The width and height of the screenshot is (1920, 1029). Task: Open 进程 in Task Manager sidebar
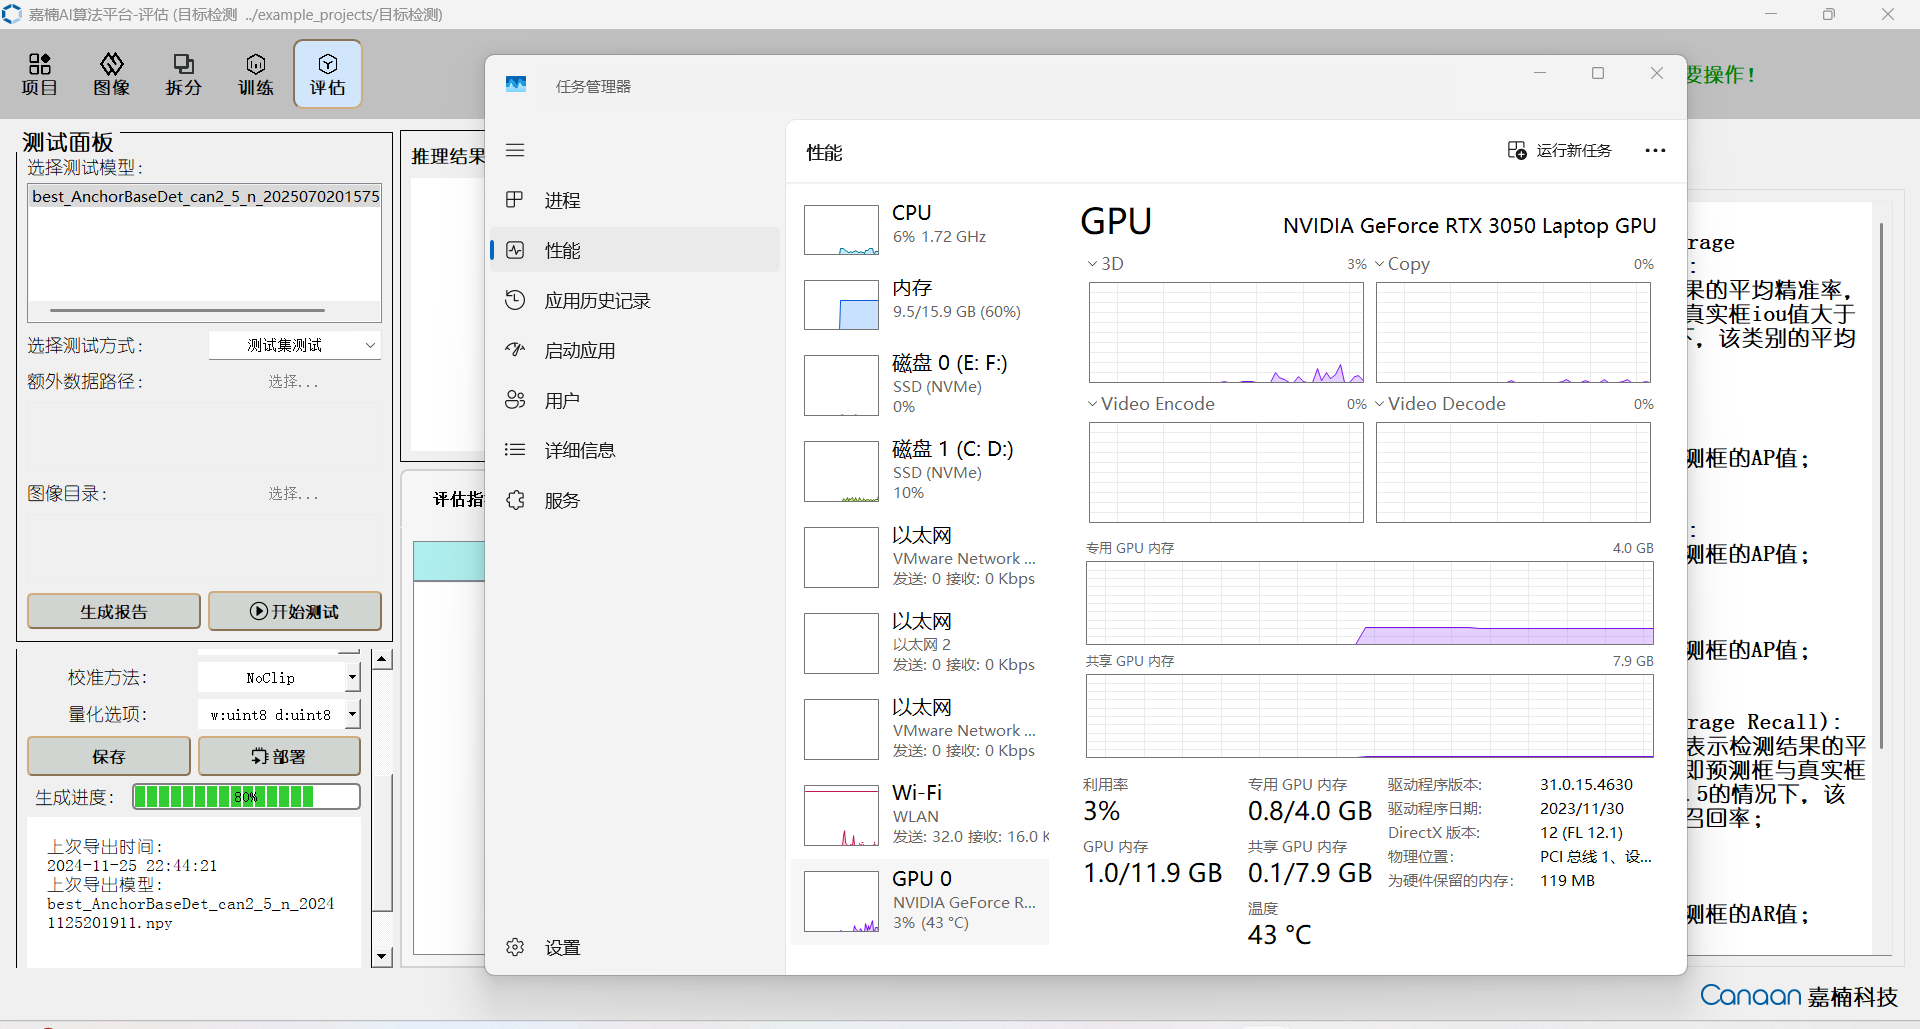pos(635,200)
